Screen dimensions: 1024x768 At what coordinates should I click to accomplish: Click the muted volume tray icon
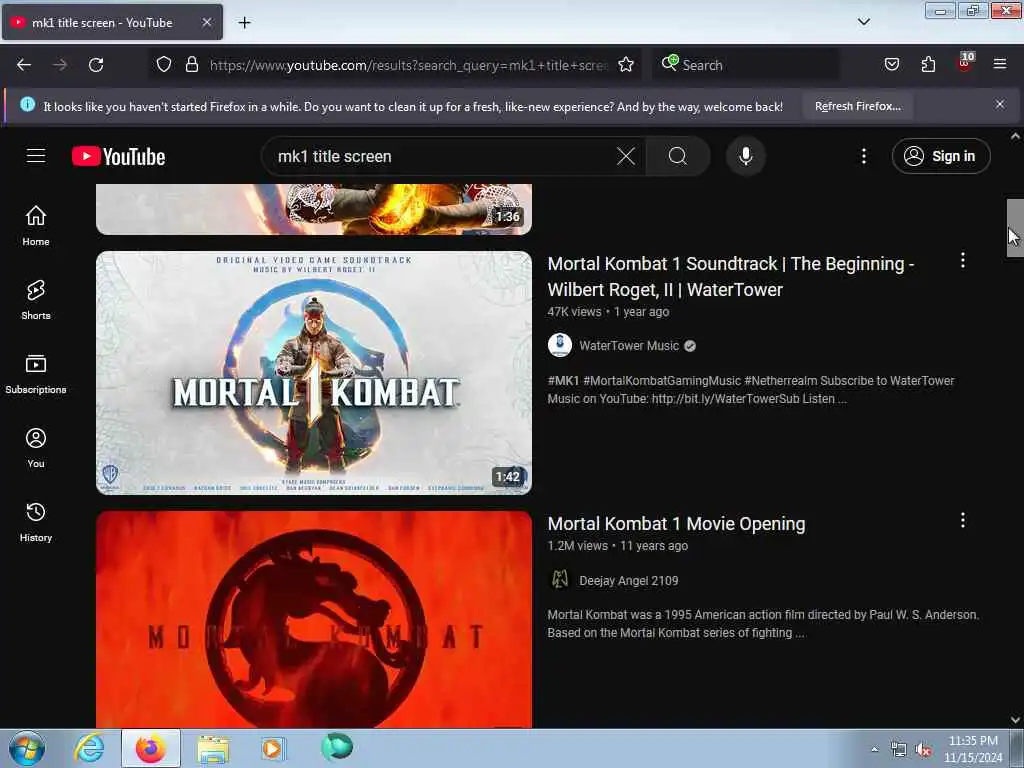point(923,750)
